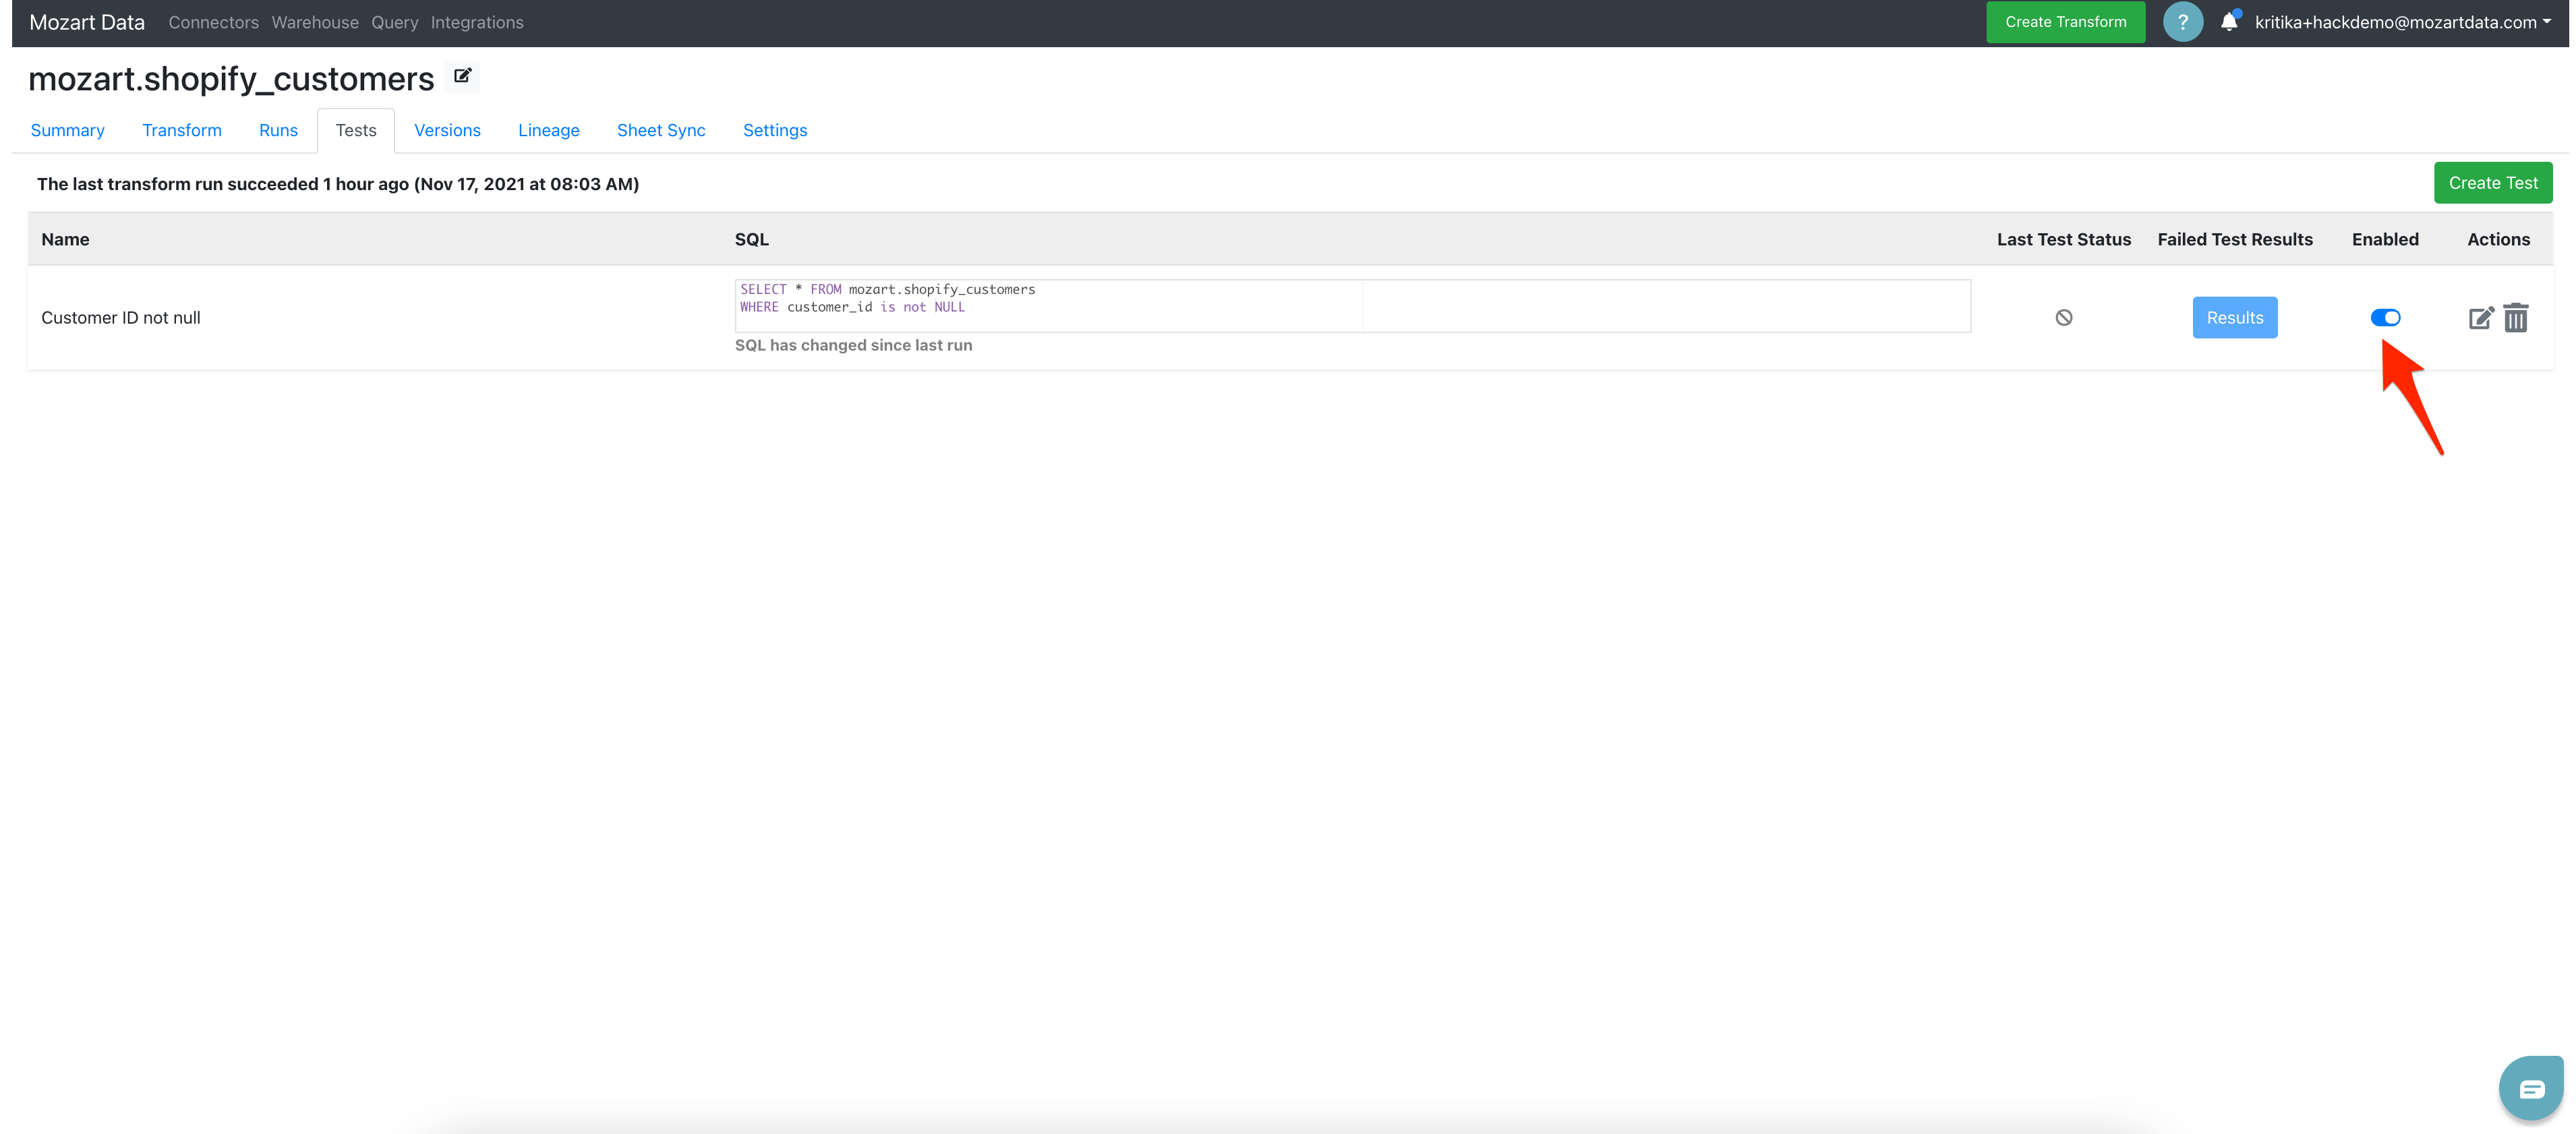Switch to the Summary tab
The height and width of the screenshot is (1134, 2576).
coord(67,130)
